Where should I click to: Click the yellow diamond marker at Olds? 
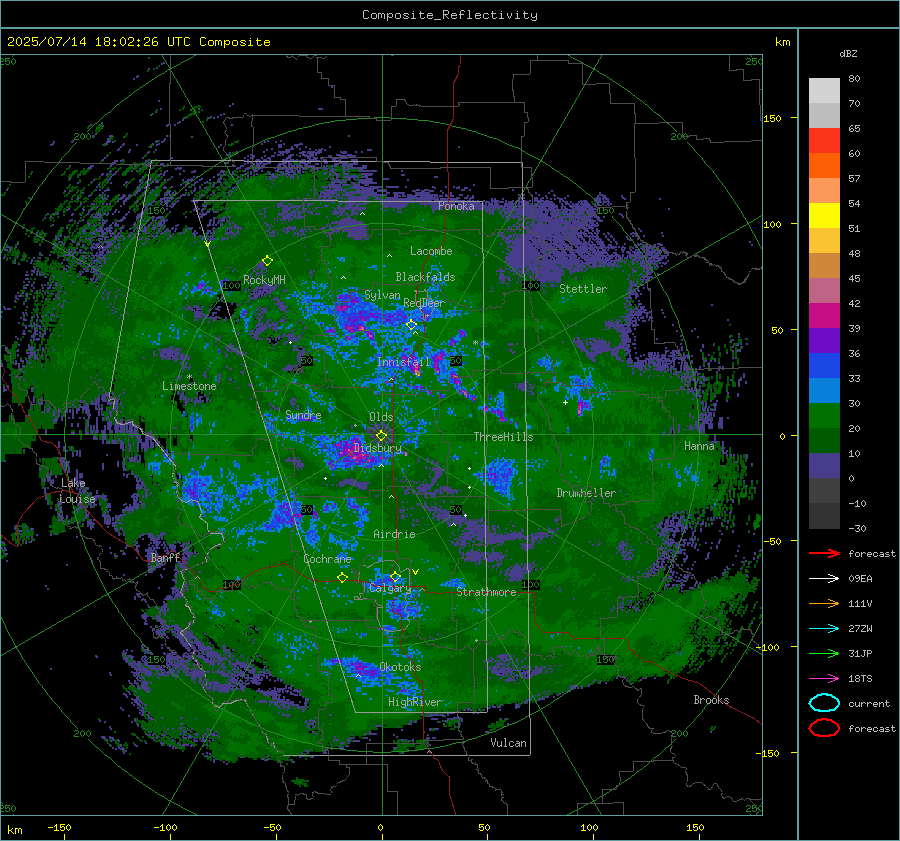381,436
